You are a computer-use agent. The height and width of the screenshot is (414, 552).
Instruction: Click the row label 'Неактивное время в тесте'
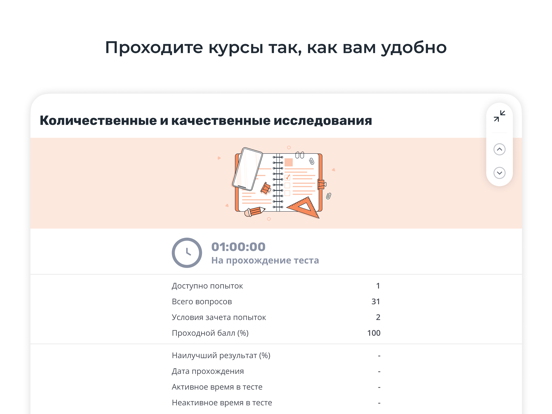point(222,402)
